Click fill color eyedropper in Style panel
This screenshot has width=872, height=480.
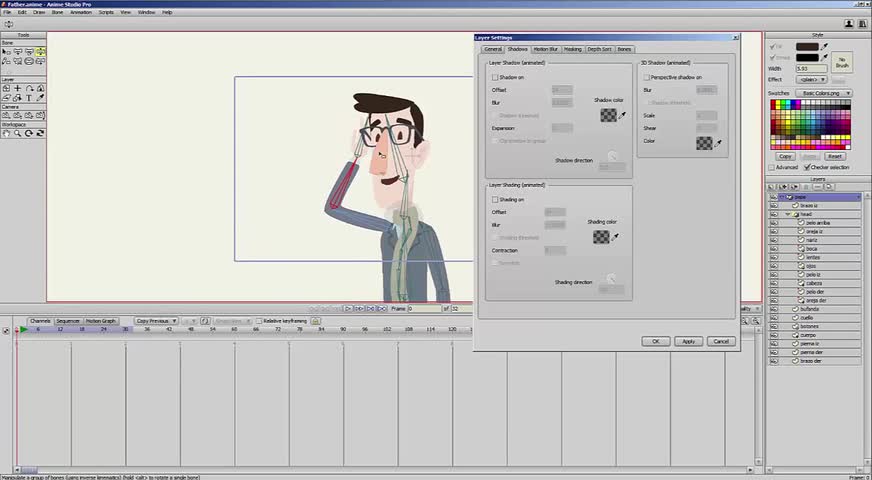pos(824,47)
